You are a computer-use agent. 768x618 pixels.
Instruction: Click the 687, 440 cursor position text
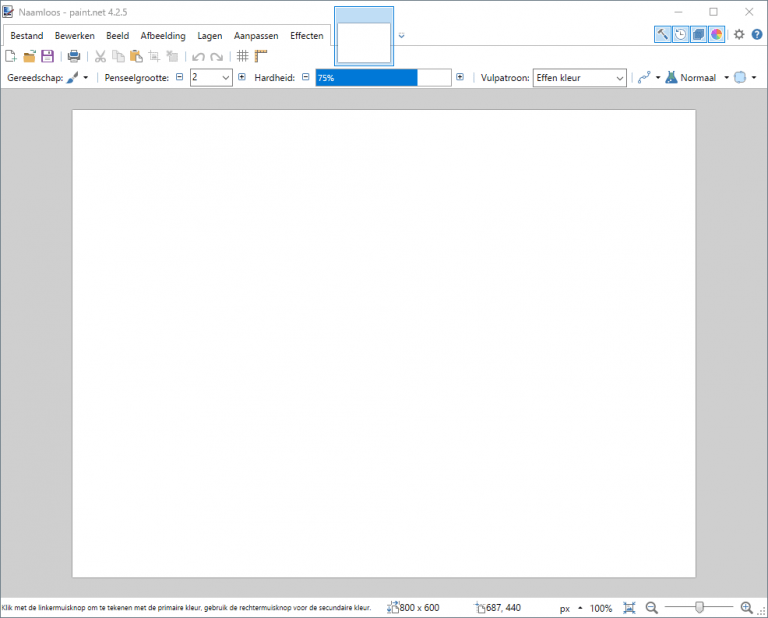tap(504, 608)
